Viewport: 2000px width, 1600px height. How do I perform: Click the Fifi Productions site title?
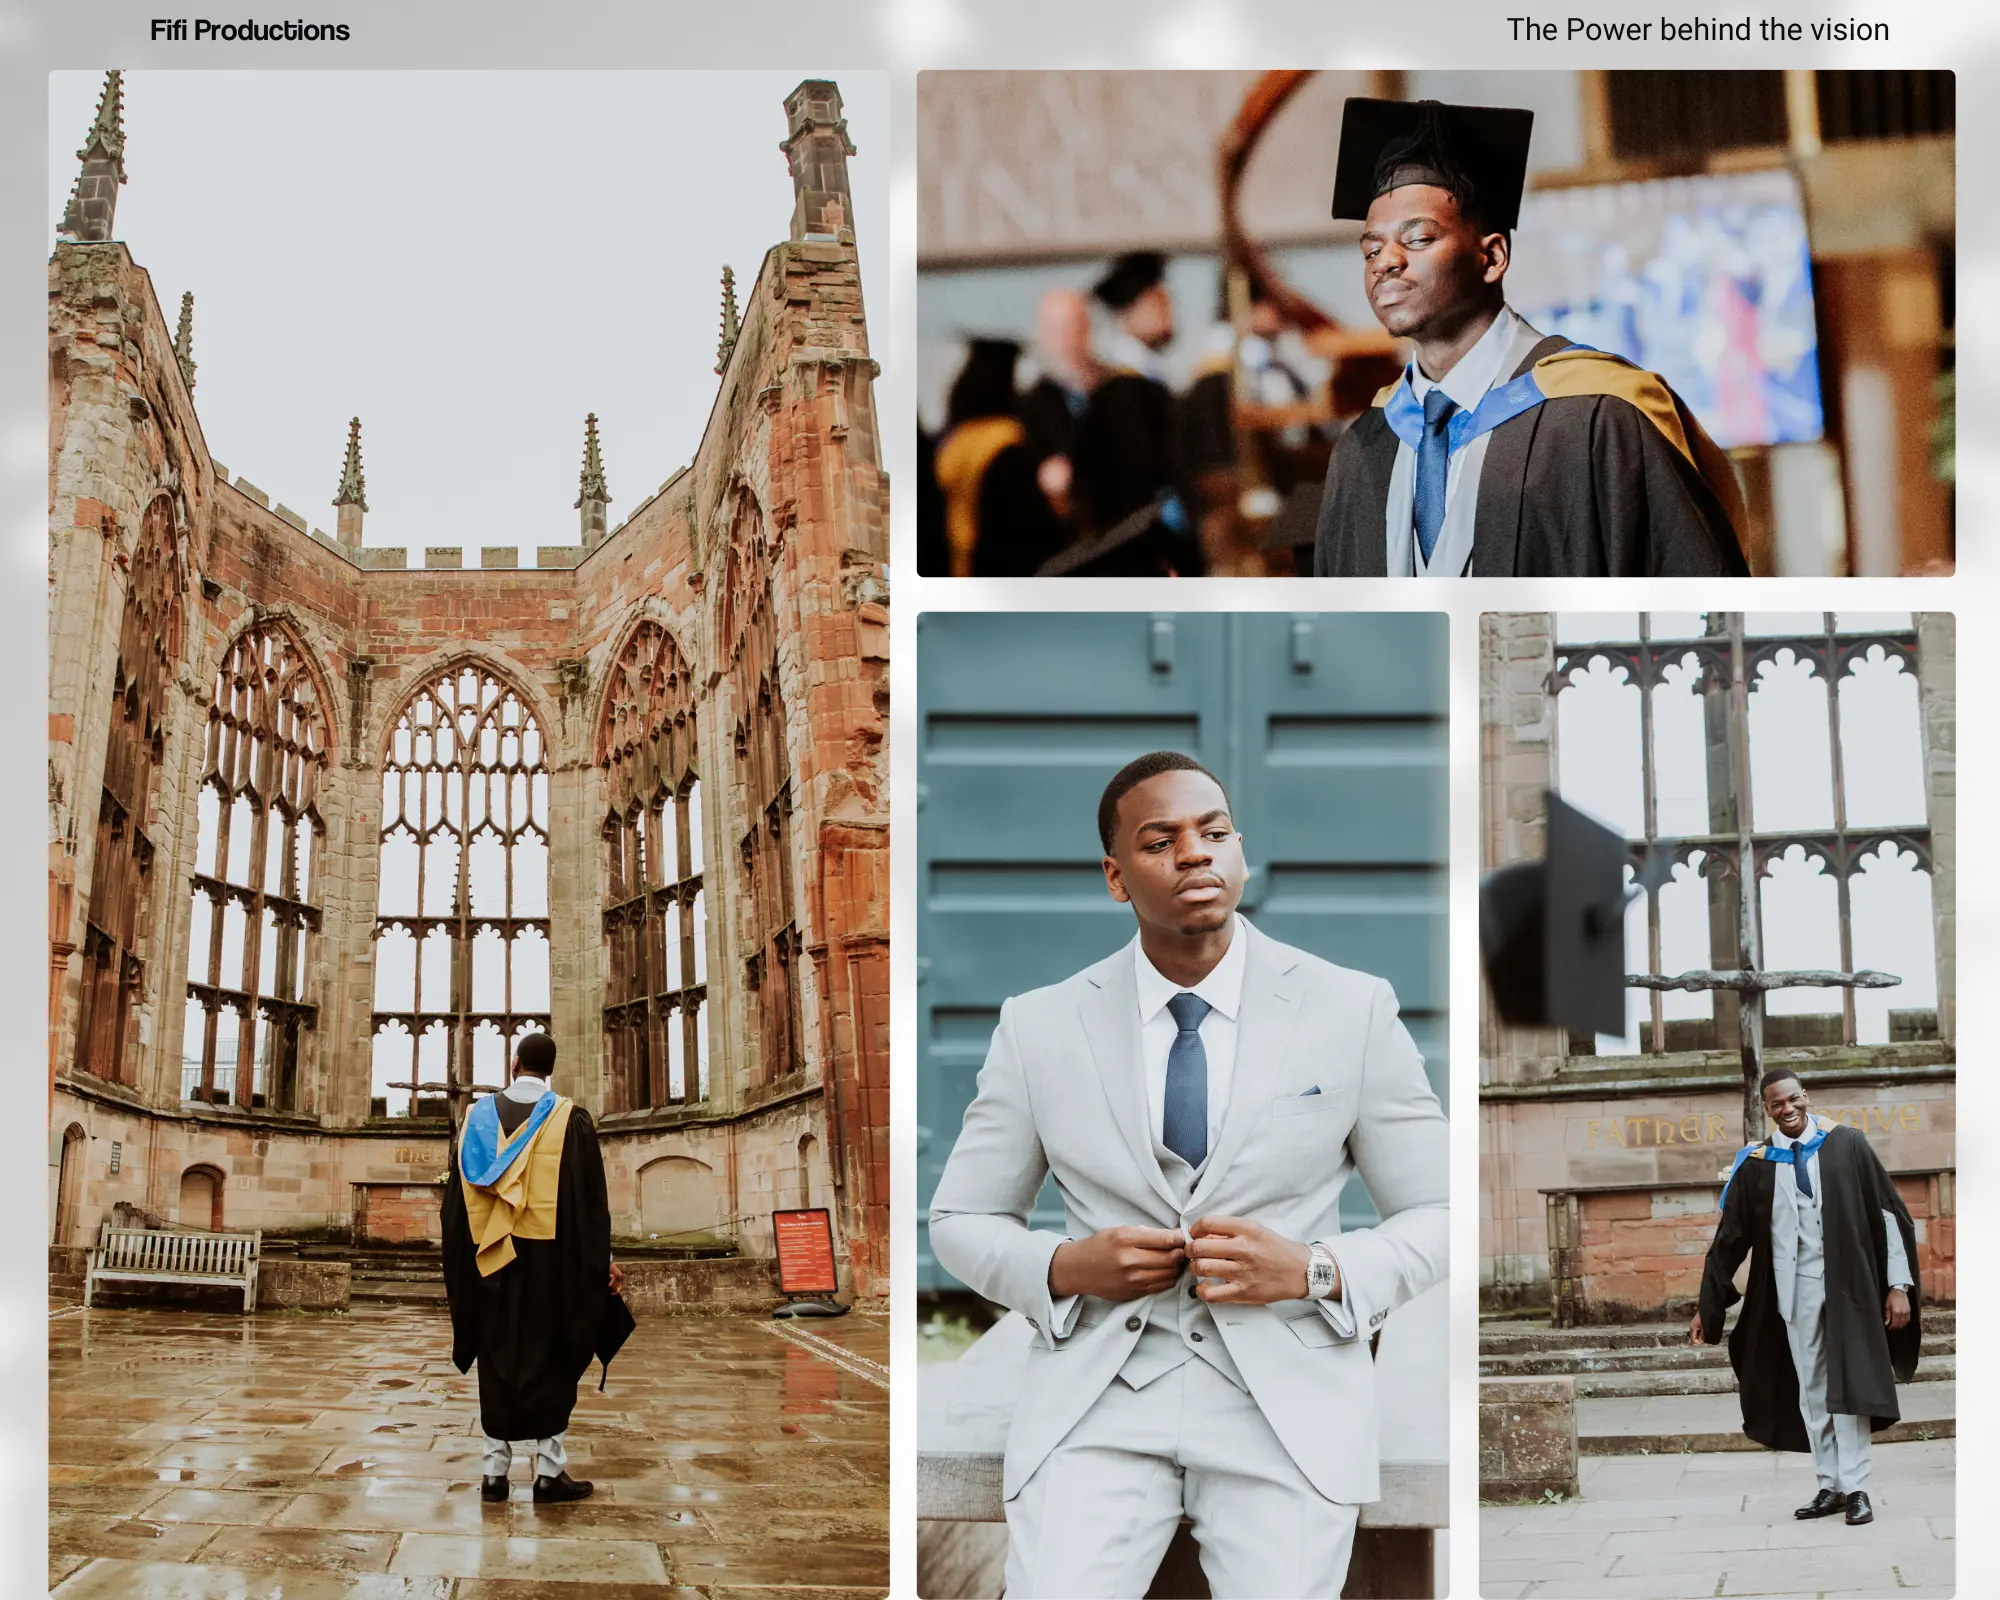249,31
